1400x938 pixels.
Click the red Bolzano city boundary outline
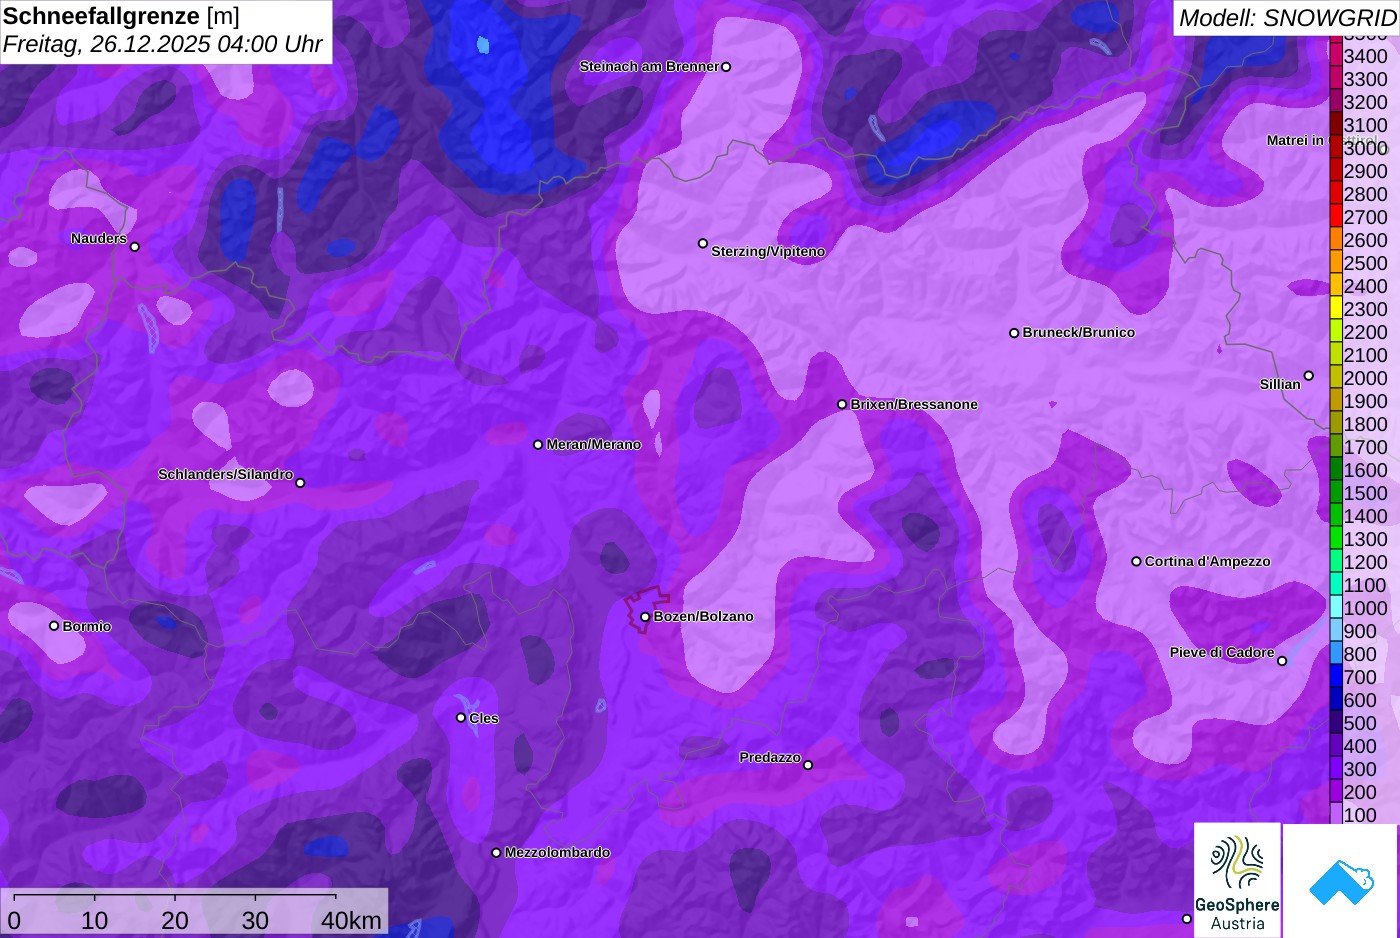click(x=646, y=611)
